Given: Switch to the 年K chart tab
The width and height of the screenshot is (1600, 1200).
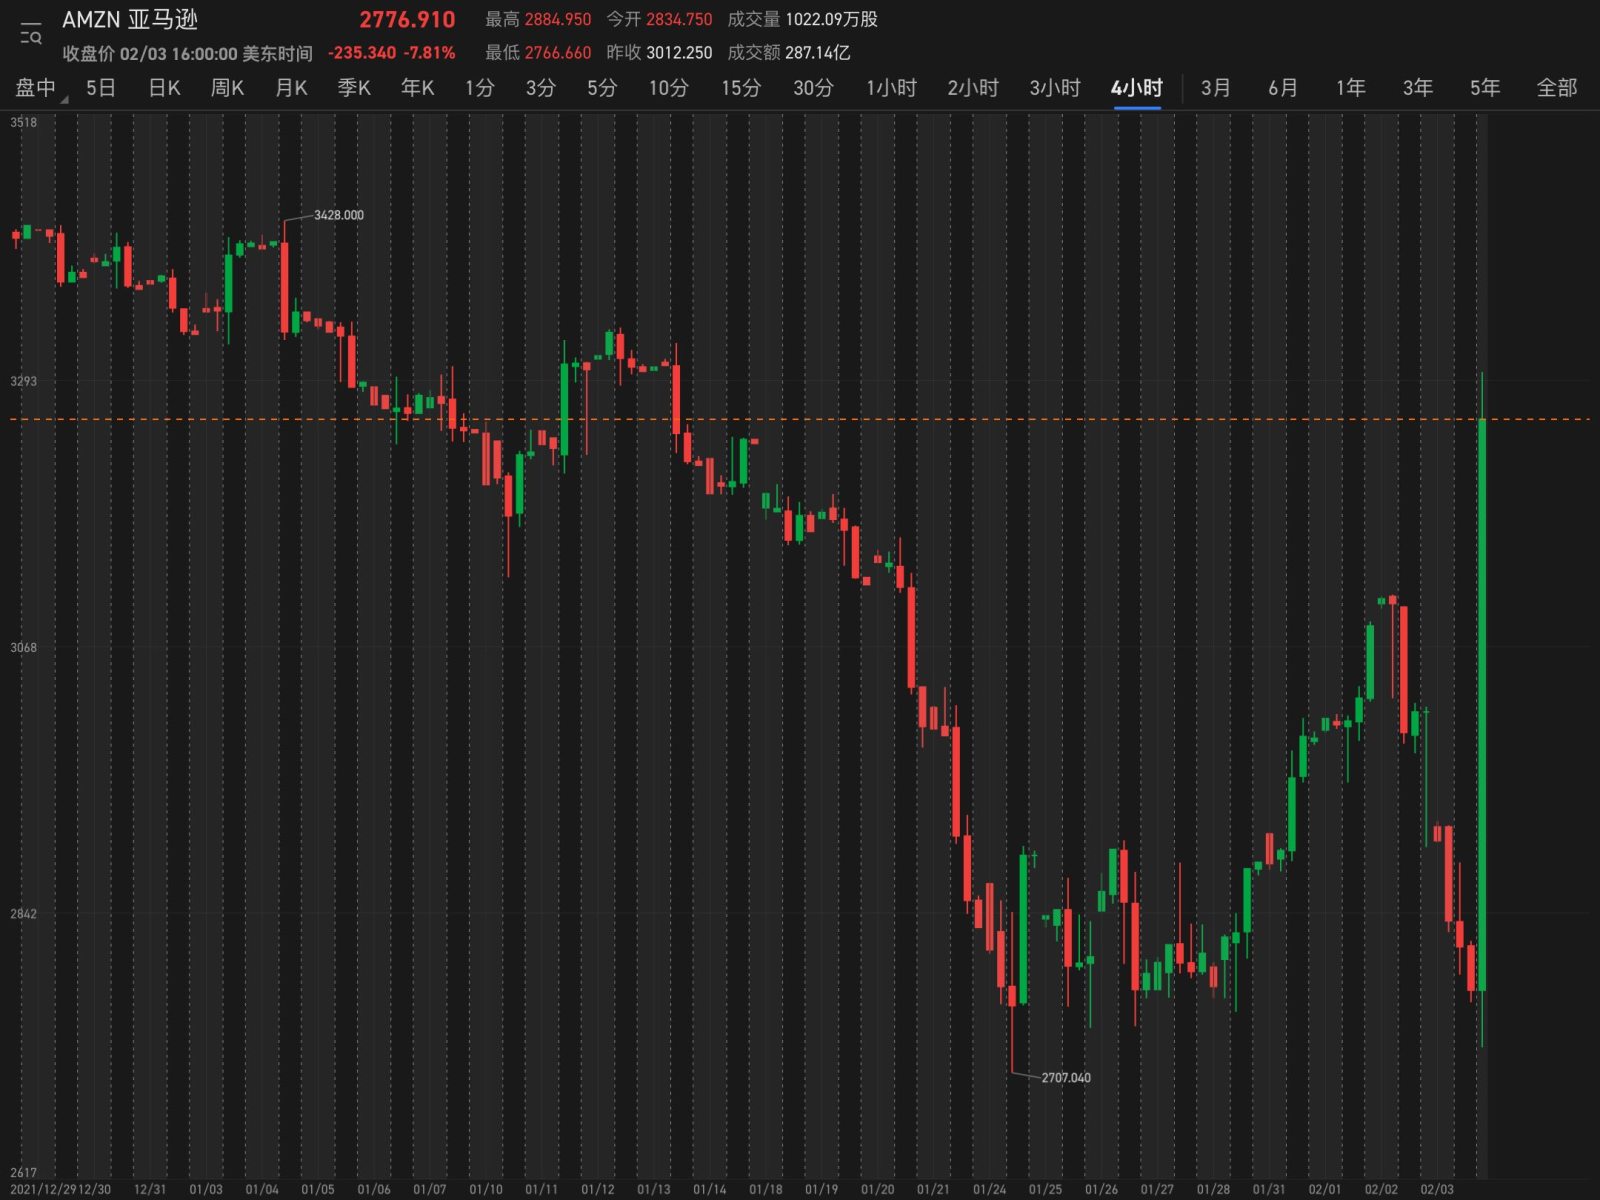Looking at the screenshot, I should coord(417,88).
